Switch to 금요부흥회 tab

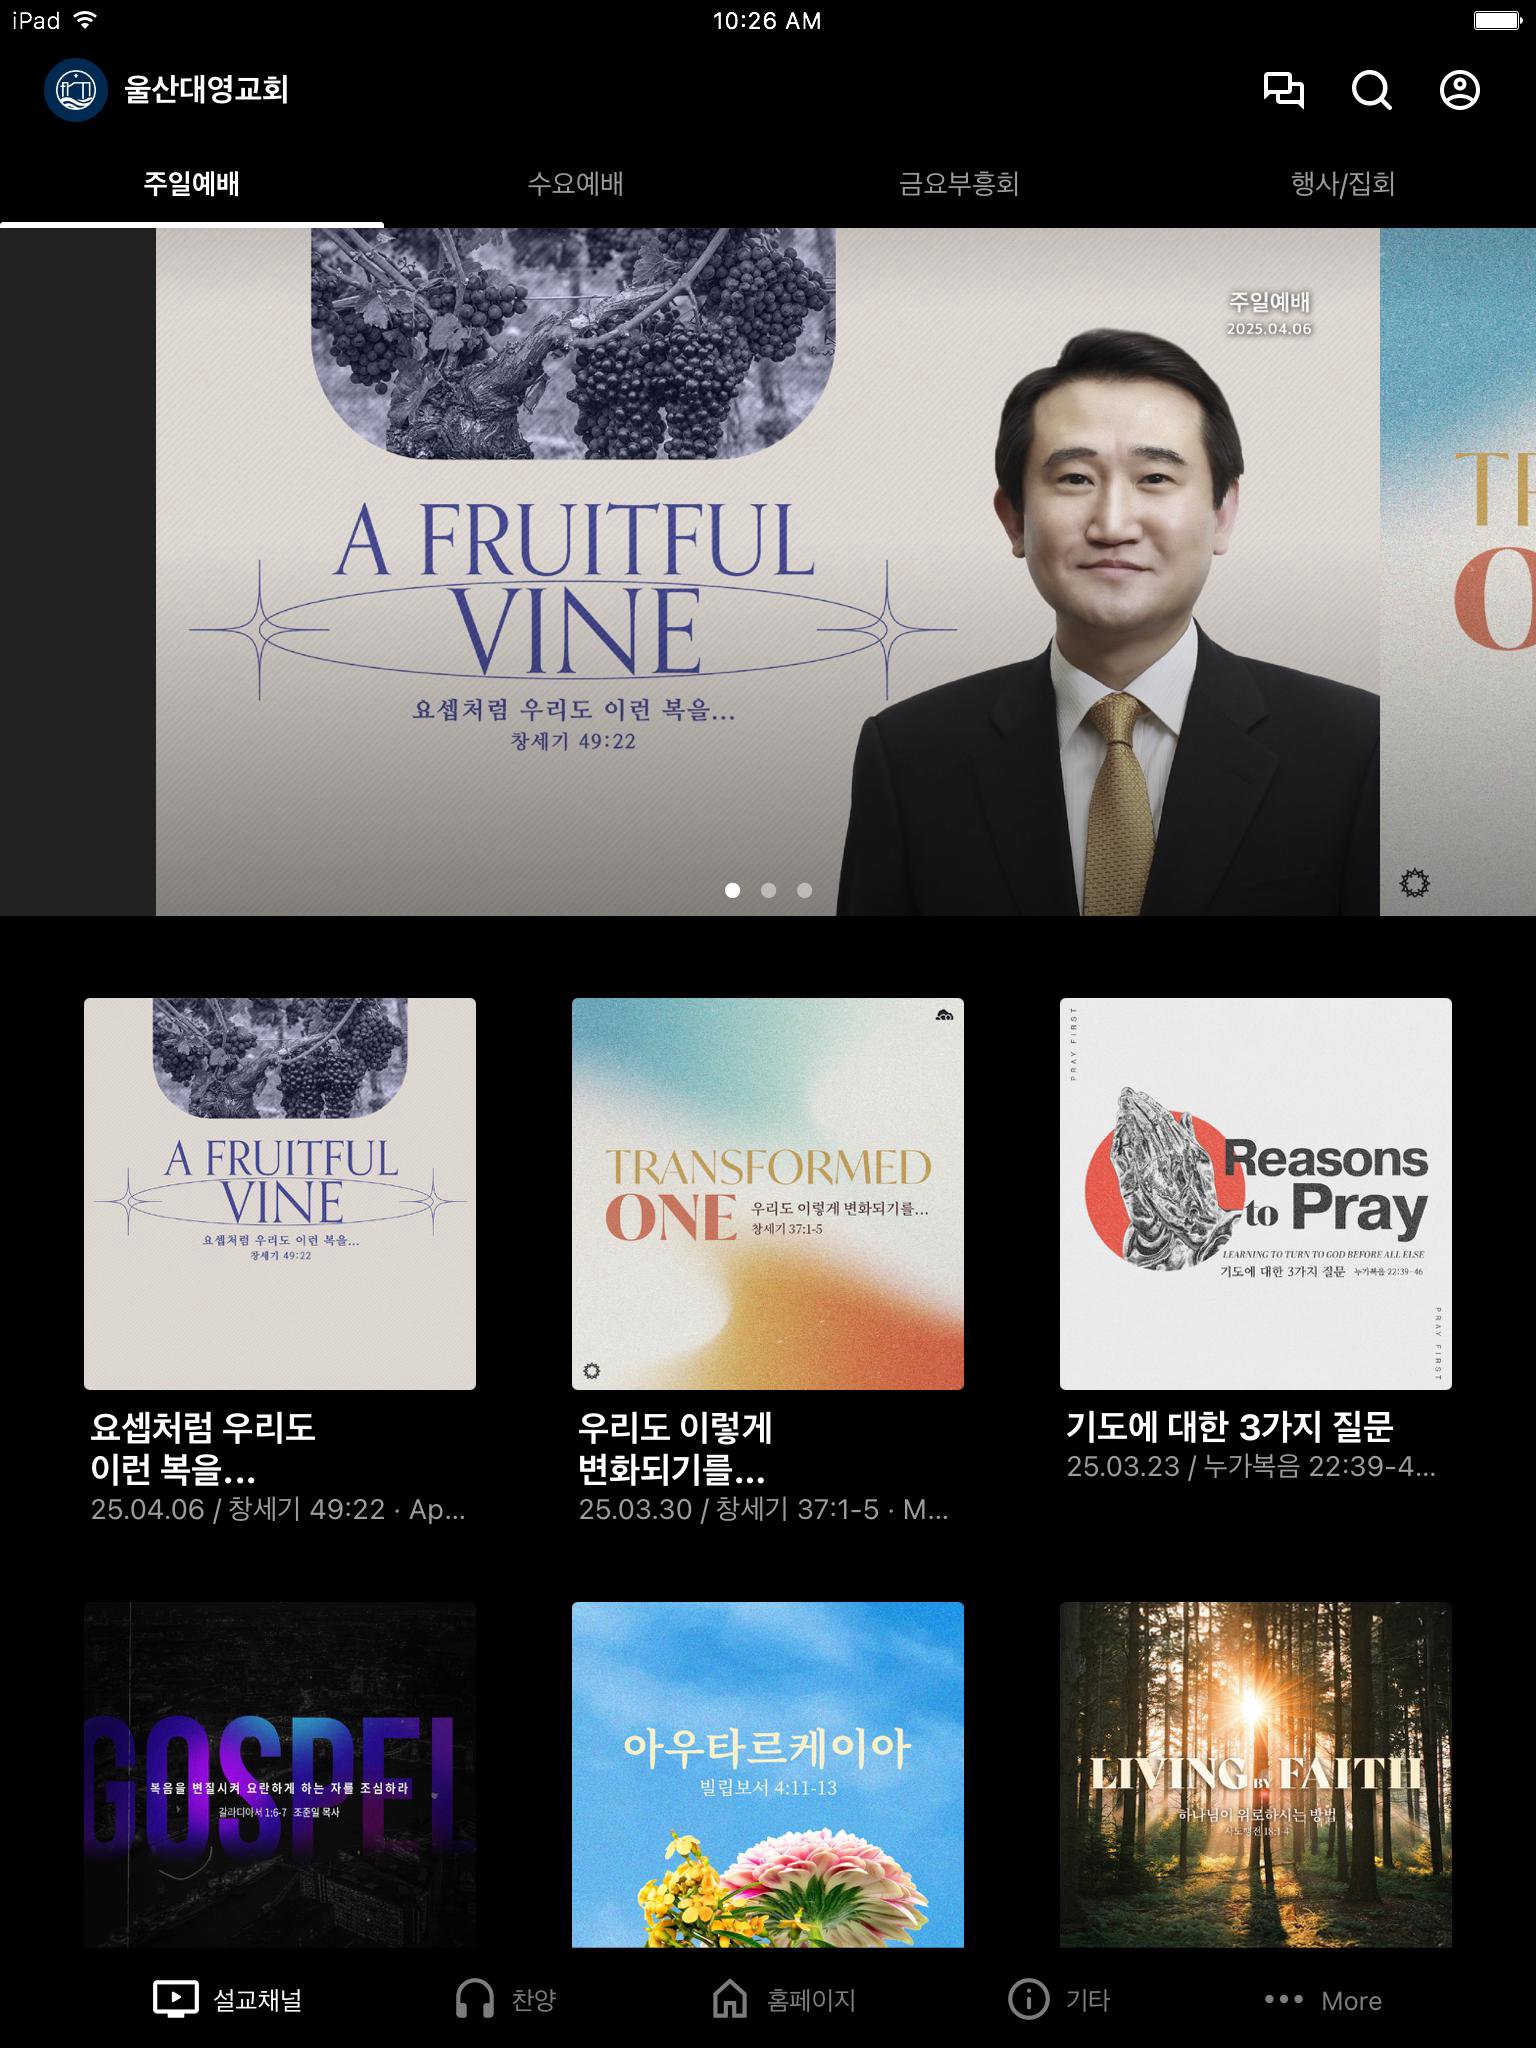click(959, 184)
